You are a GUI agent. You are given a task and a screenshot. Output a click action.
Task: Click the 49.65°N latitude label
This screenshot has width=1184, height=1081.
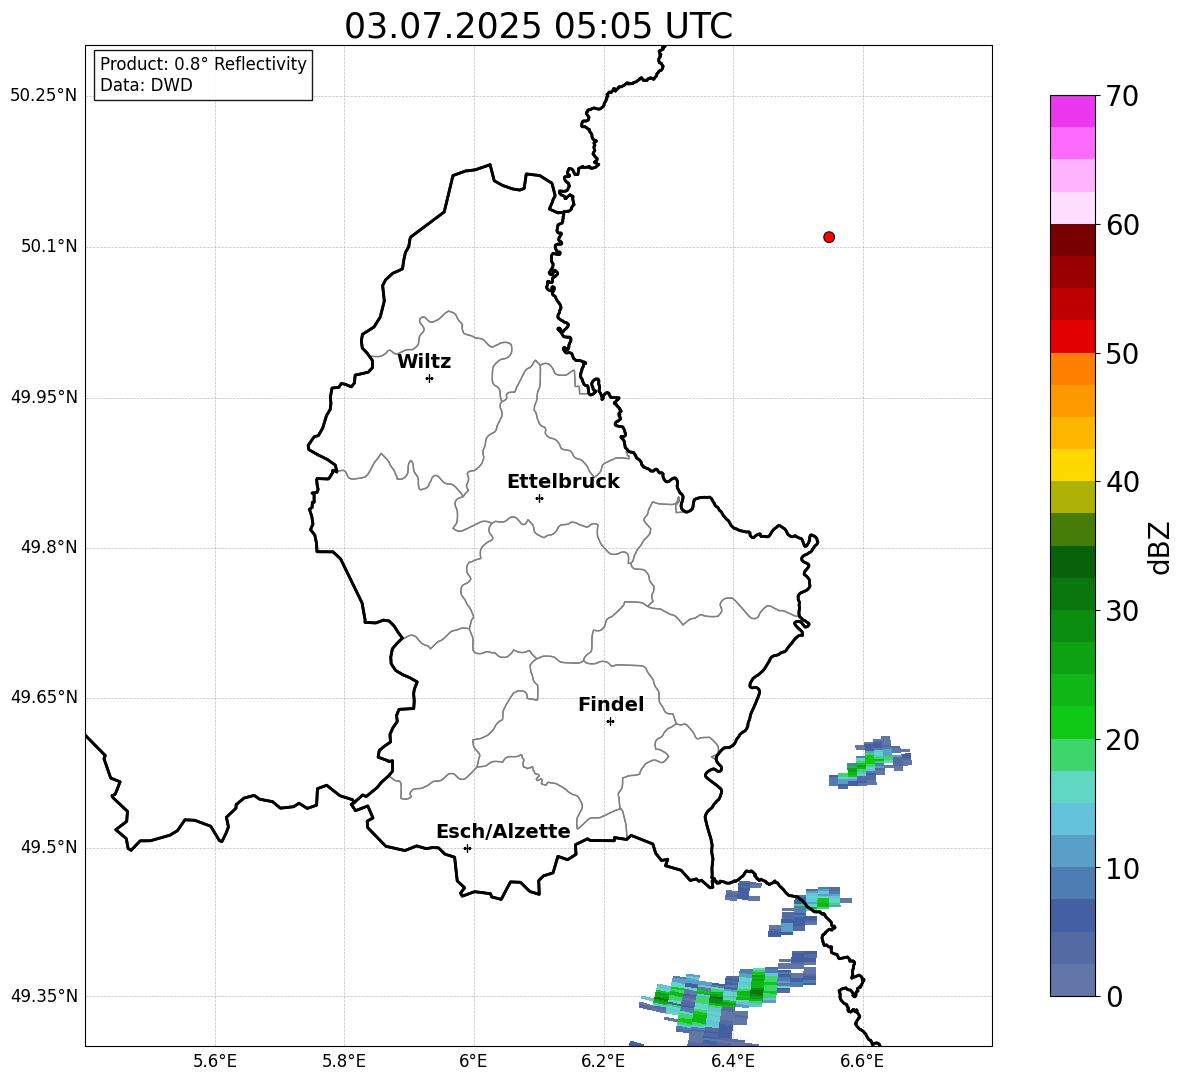[44, 697]
